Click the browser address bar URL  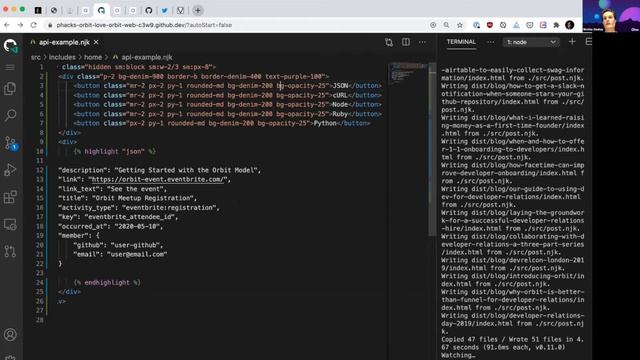point(144,25)
